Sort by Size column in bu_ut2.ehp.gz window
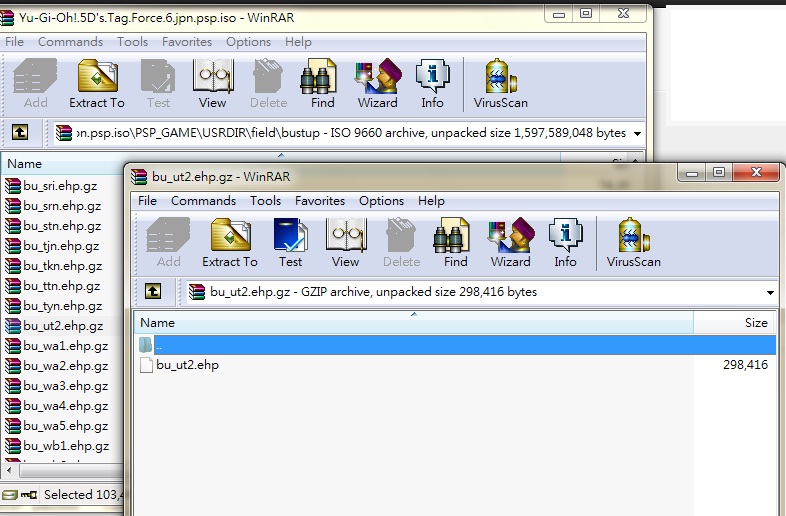The image size is (786, 516). coord(735,322)
